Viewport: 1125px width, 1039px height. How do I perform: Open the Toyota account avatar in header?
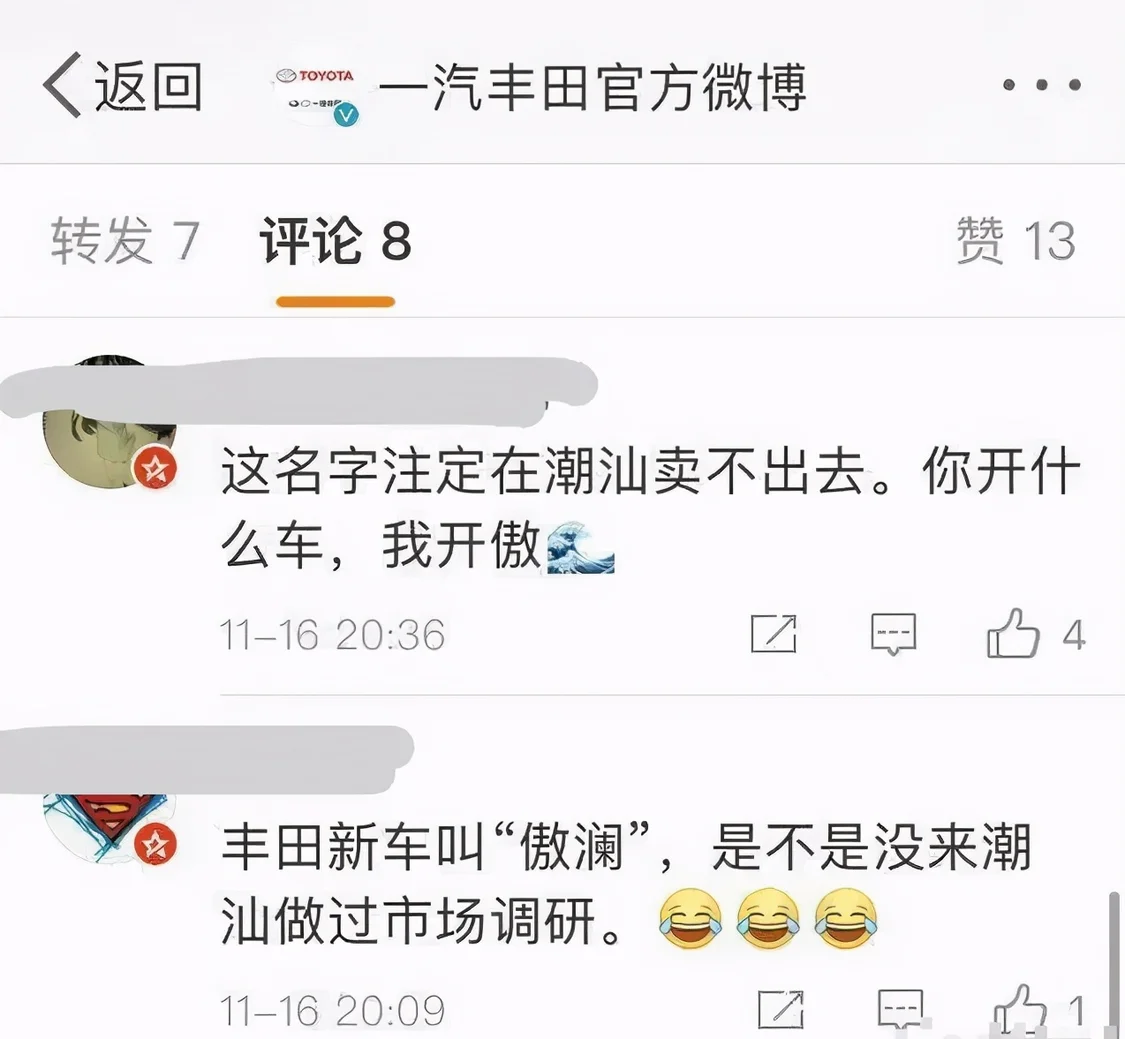click(x=317, y=95)
